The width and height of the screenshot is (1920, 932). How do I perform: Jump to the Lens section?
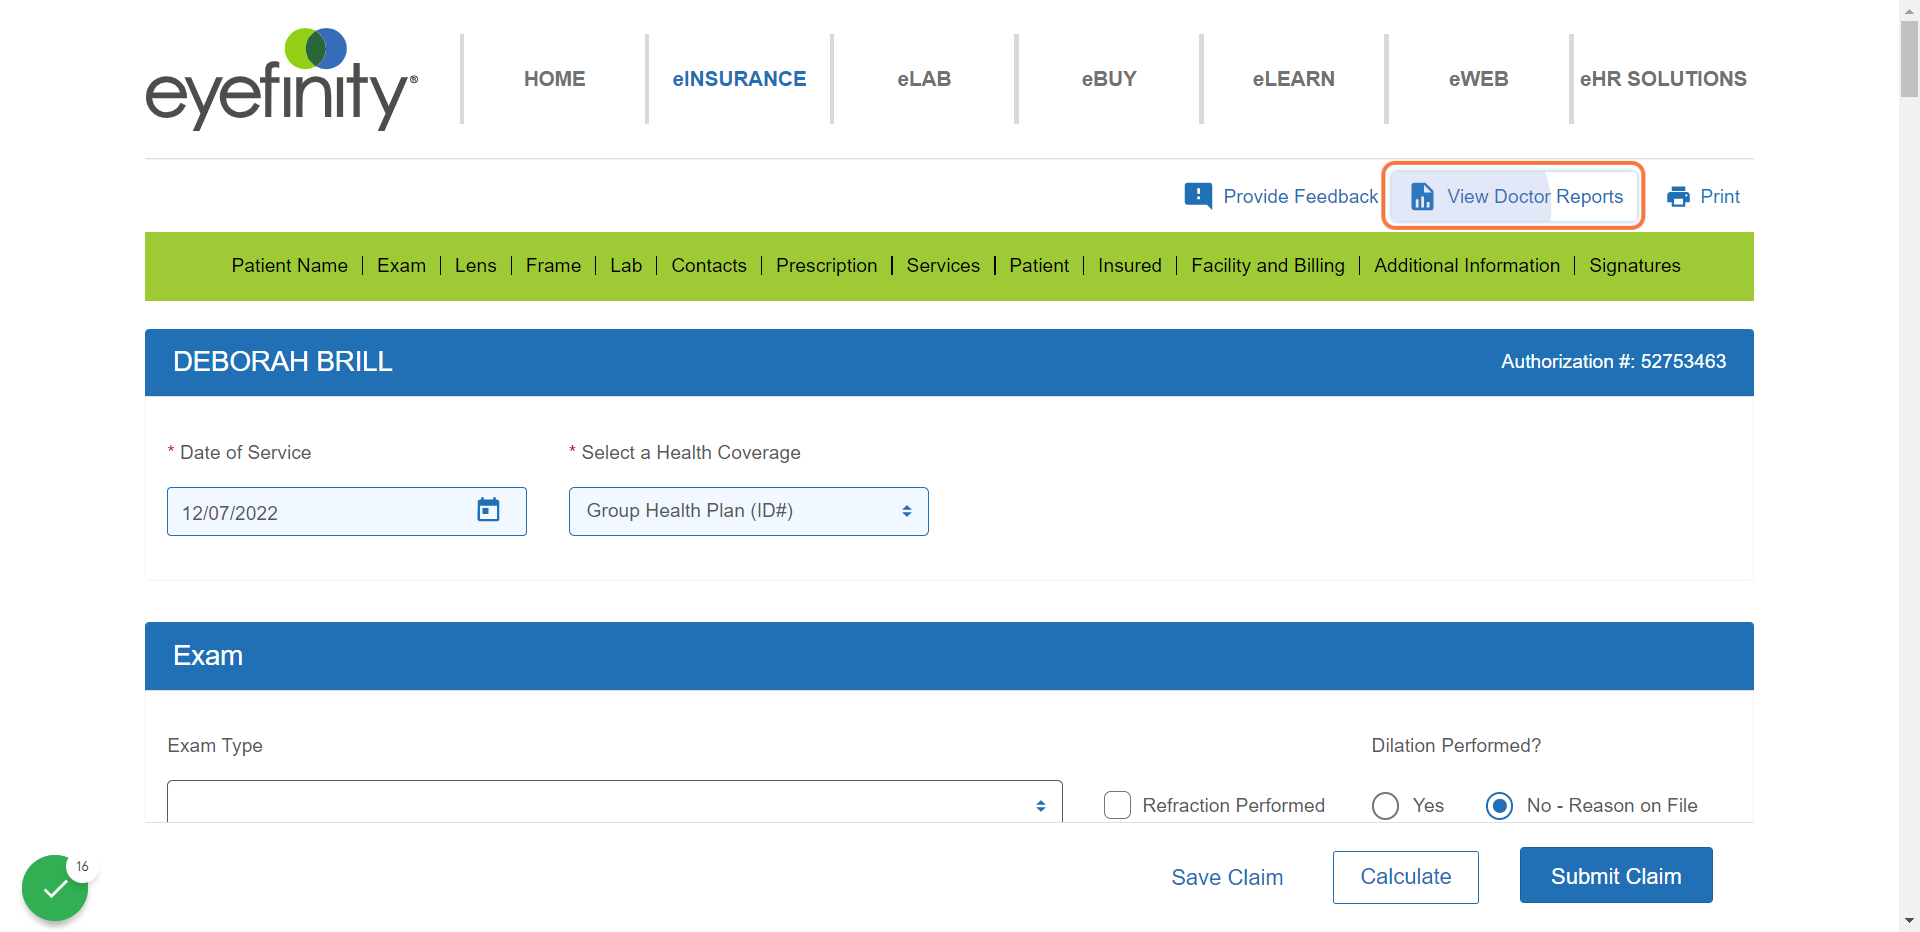[x=475, y=265]
